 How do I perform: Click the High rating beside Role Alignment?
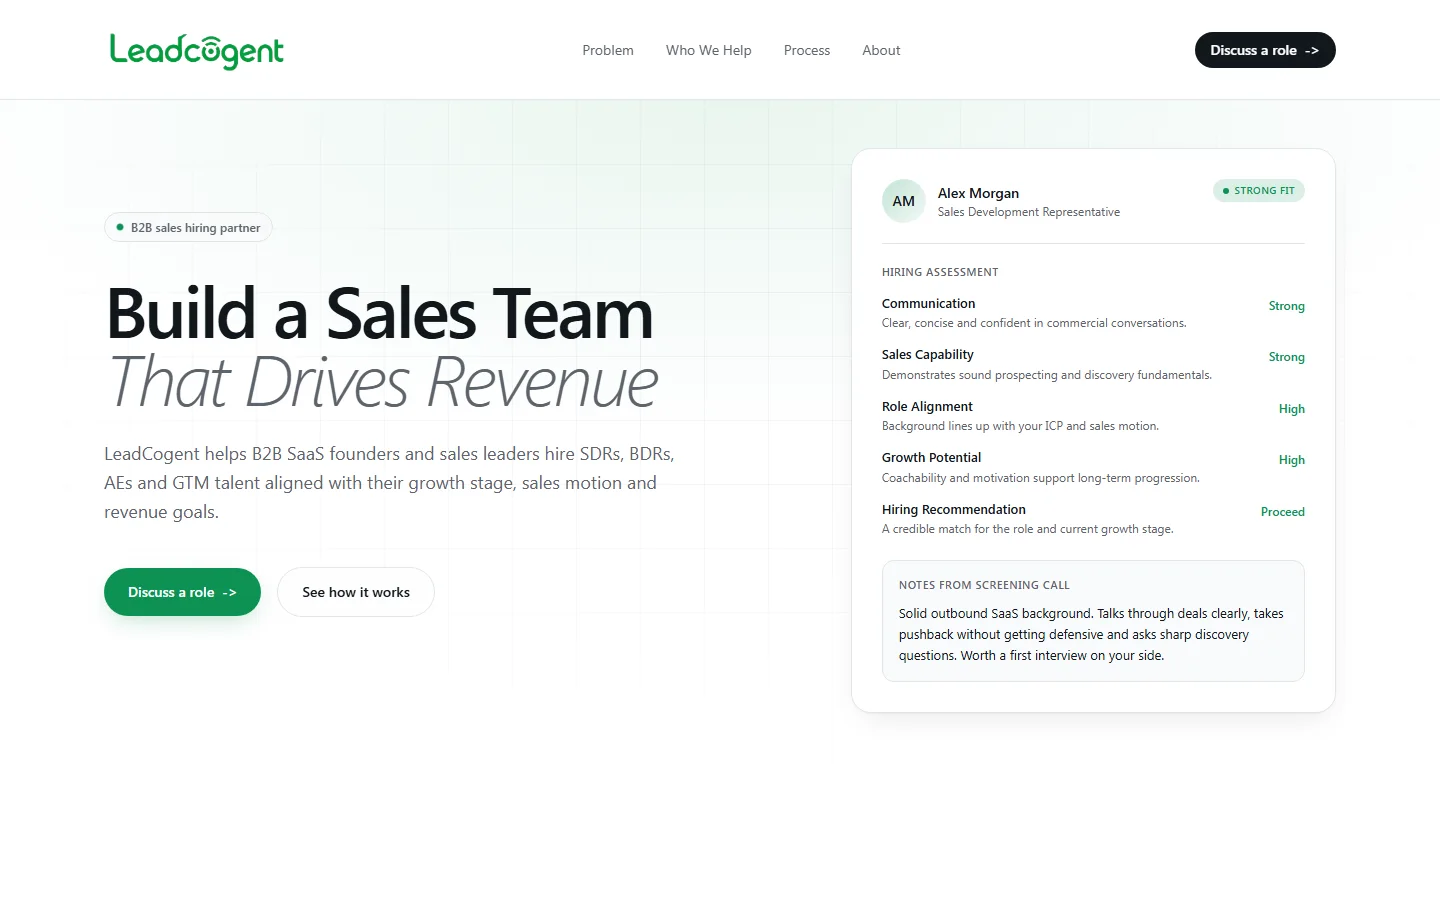1292,409
